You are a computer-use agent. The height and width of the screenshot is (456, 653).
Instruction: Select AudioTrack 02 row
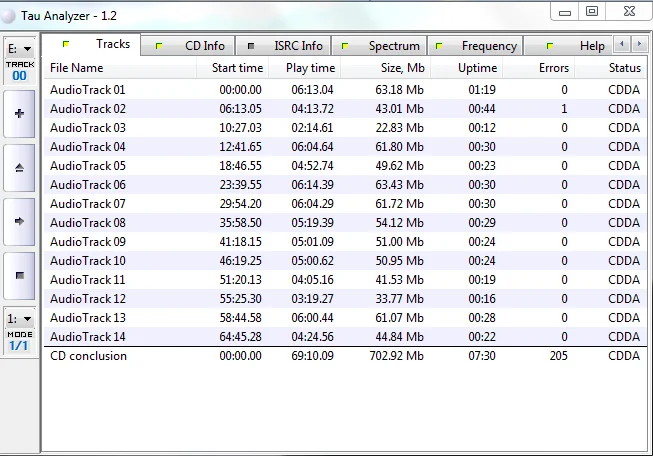[345, 109]
